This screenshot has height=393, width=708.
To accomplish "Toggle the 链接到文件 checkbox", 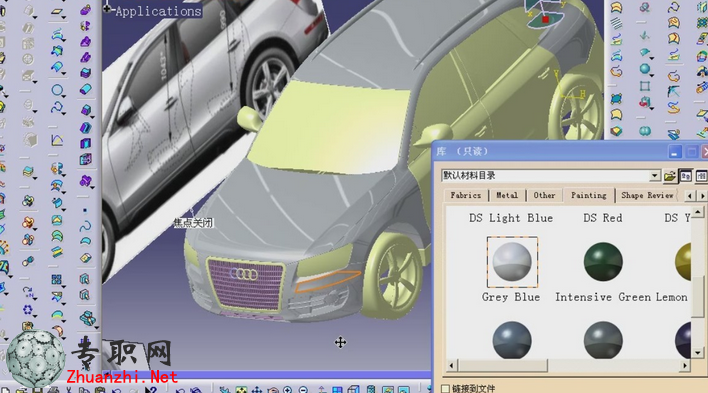I will [445, 388].
